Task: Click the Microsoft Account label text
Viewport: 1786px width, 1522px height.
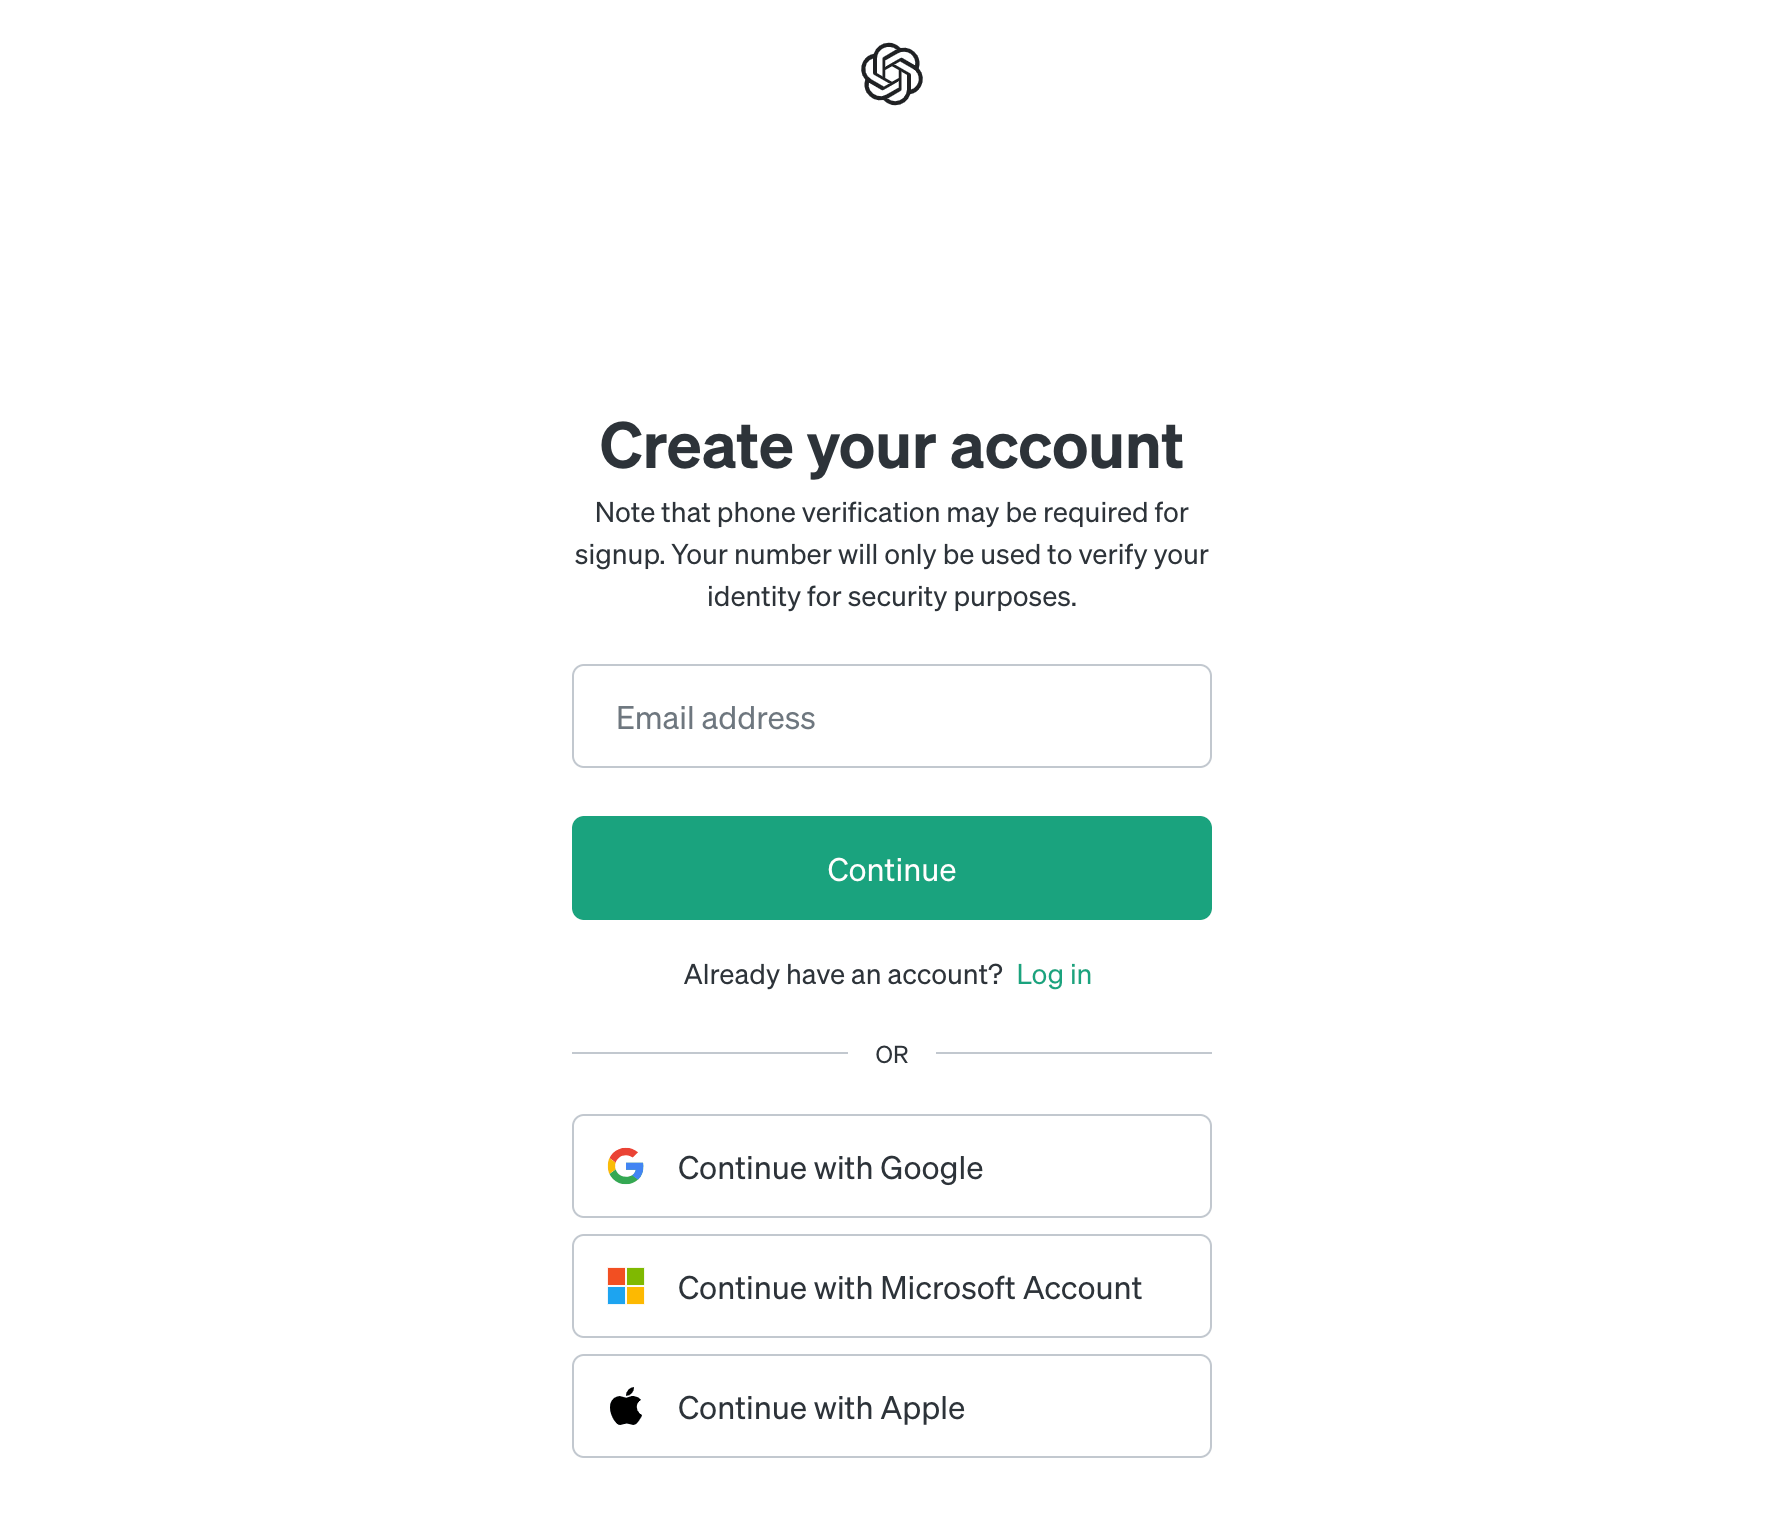Action: point(1011,1288)
